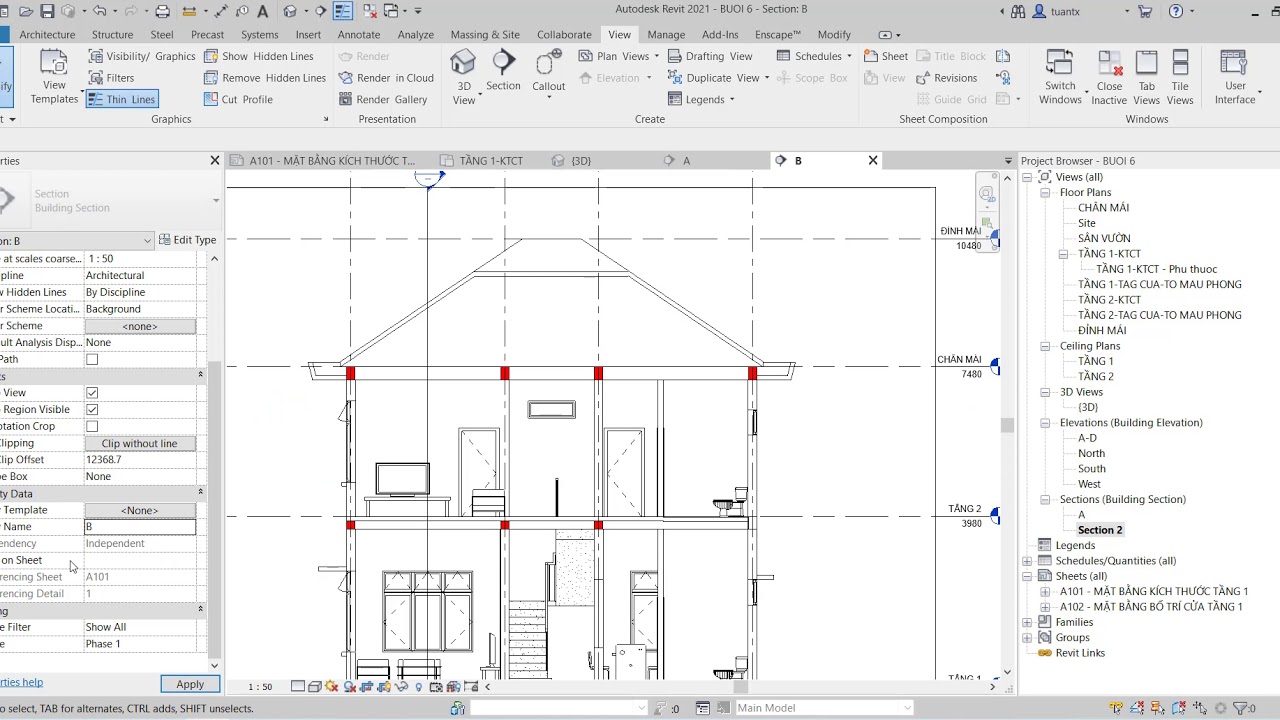Tick the checkbox below Default Analysis Display
Image resolution: width=1280 pixels, height=720 pixels.
pyautogui.click(x=92, y=359)
